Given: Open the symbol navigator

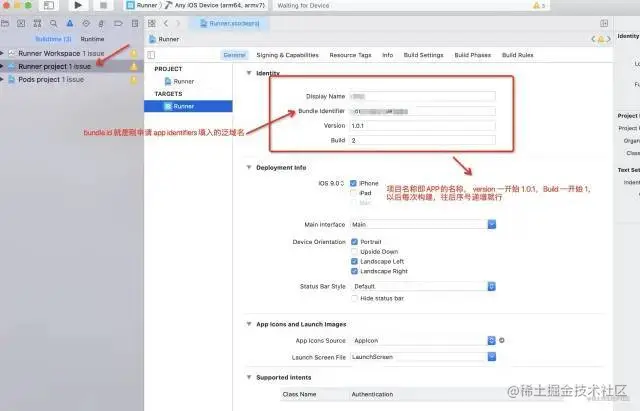Looking at the screenshot, I should [37, 24].
